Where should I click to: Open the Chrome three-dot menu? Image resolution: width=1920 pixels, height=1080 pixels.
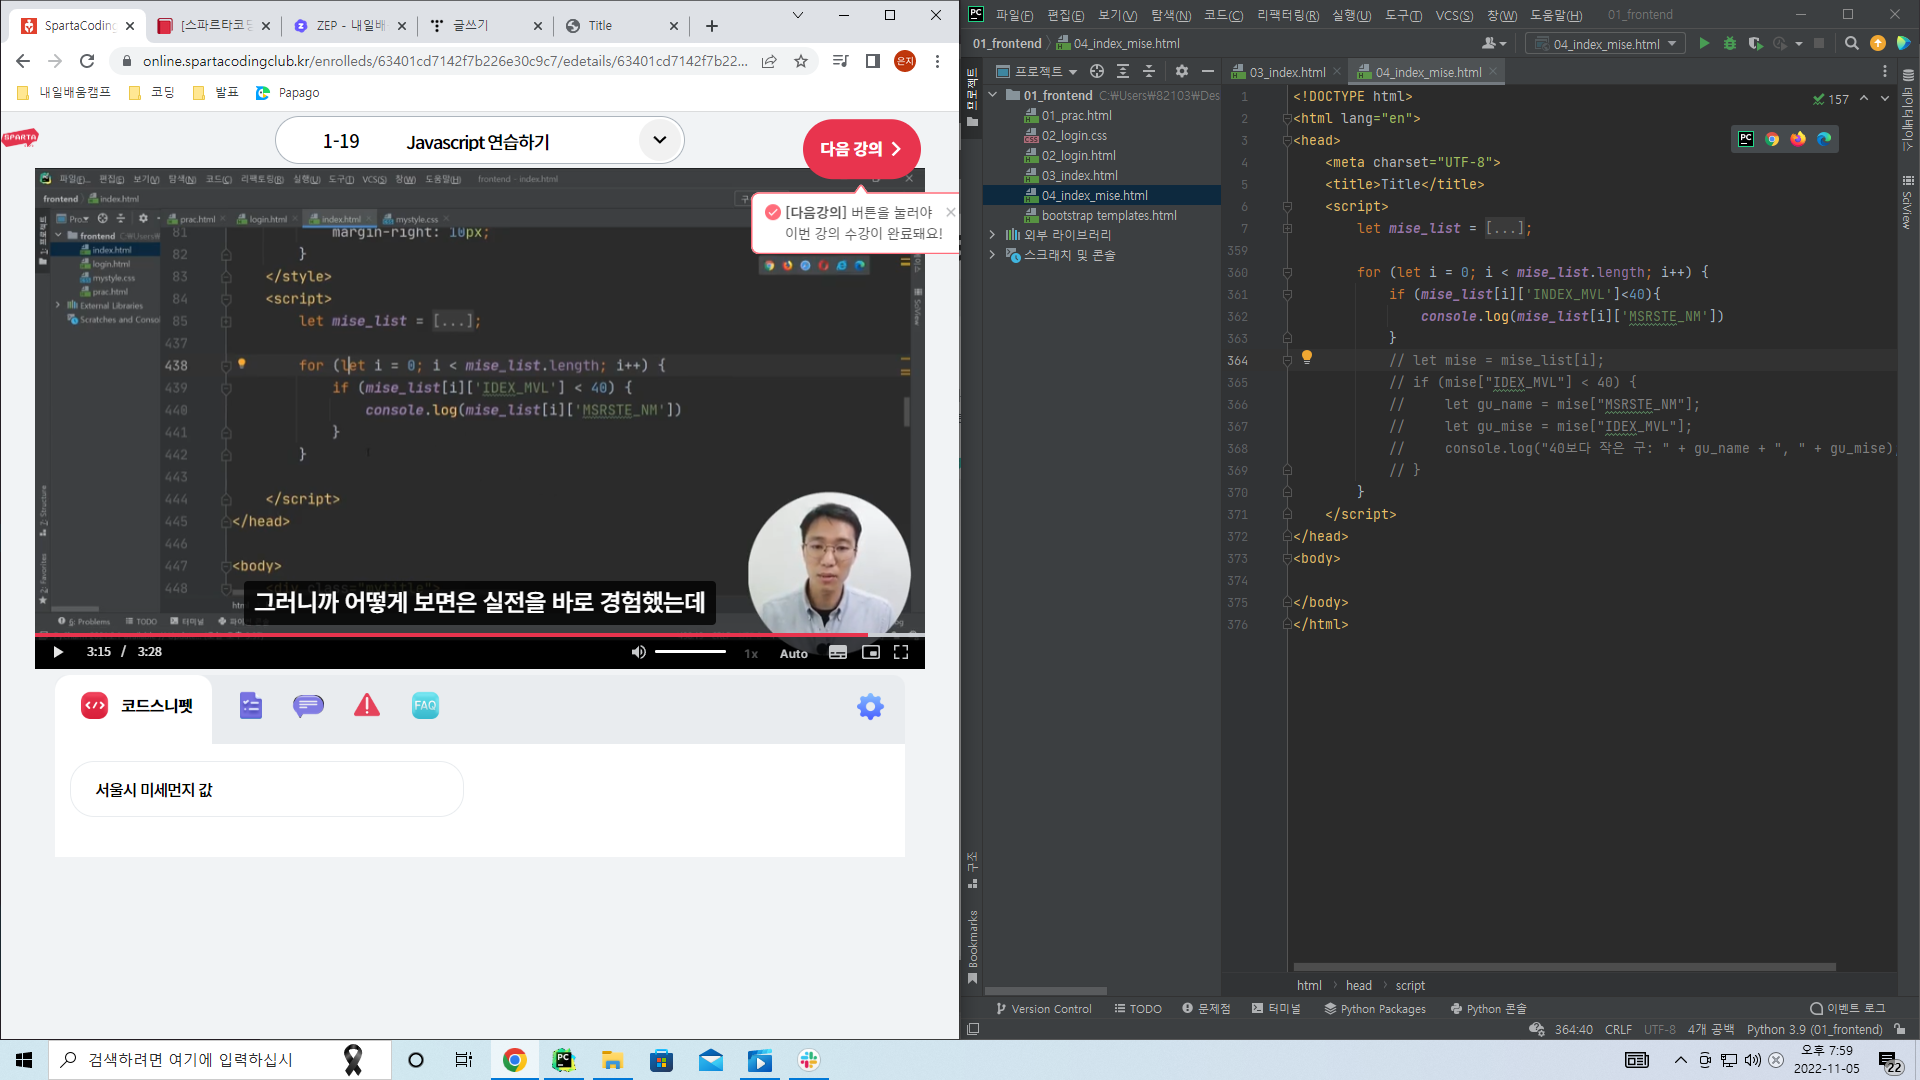point(937,61)
